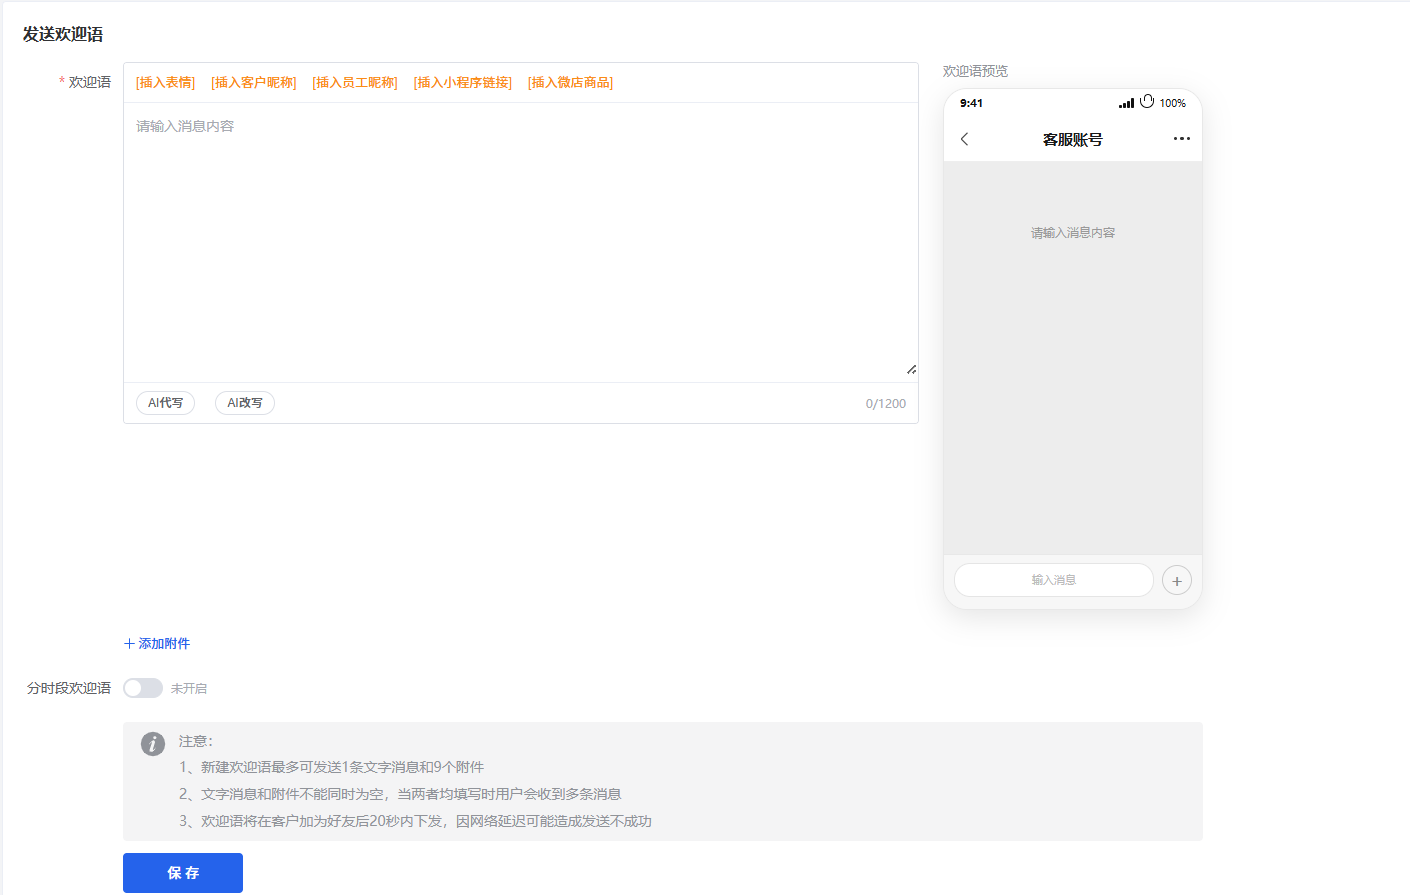
Task: Click 插入员工昵称 link
Action: click(x=355, y=83)
